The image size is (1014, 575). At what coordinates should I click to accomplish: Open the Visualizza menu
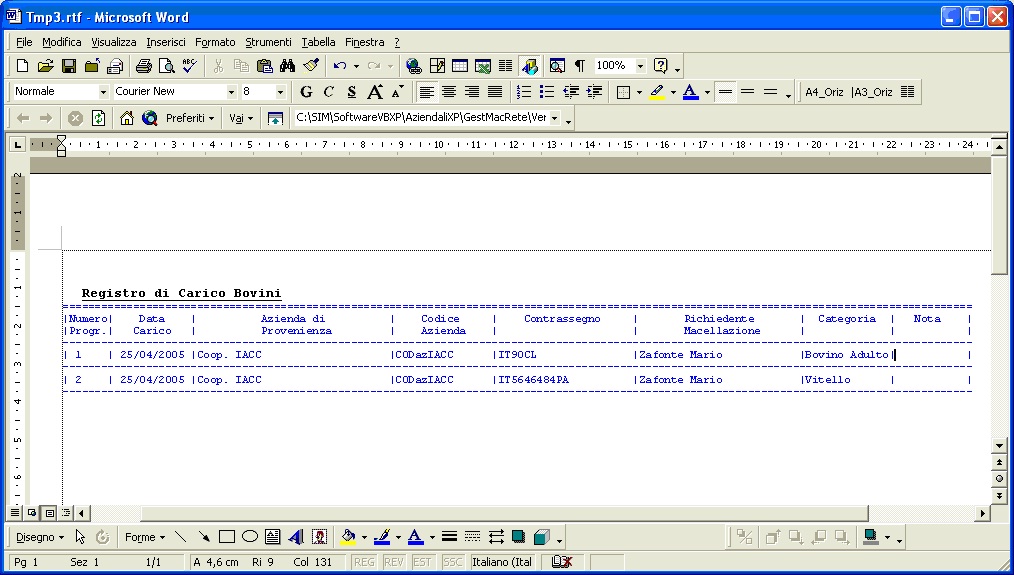coord(113,42)
